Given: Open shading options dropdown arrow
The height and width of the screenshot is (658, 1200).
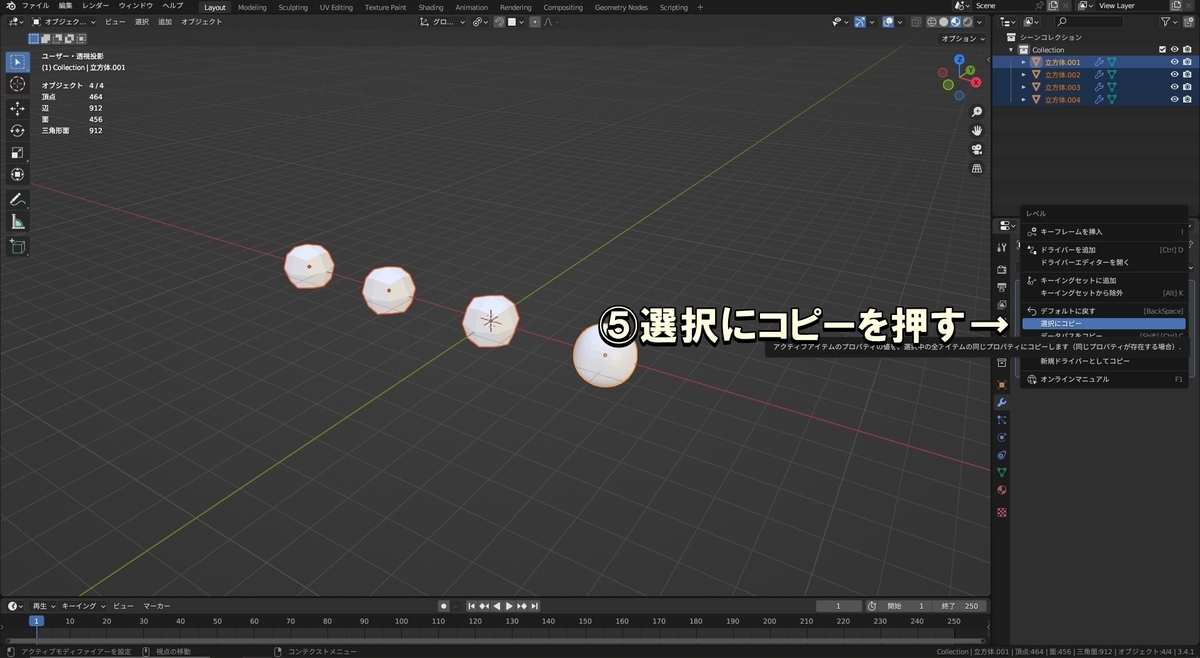Looking at the screenshot, I should 980,21.
